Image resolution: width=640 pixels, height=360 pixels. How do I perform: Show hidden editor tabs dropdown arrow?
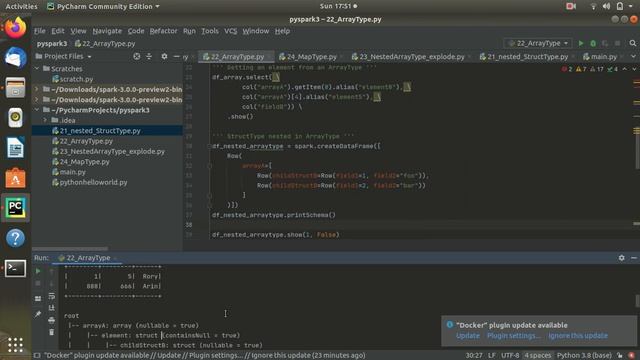point(633,56)
